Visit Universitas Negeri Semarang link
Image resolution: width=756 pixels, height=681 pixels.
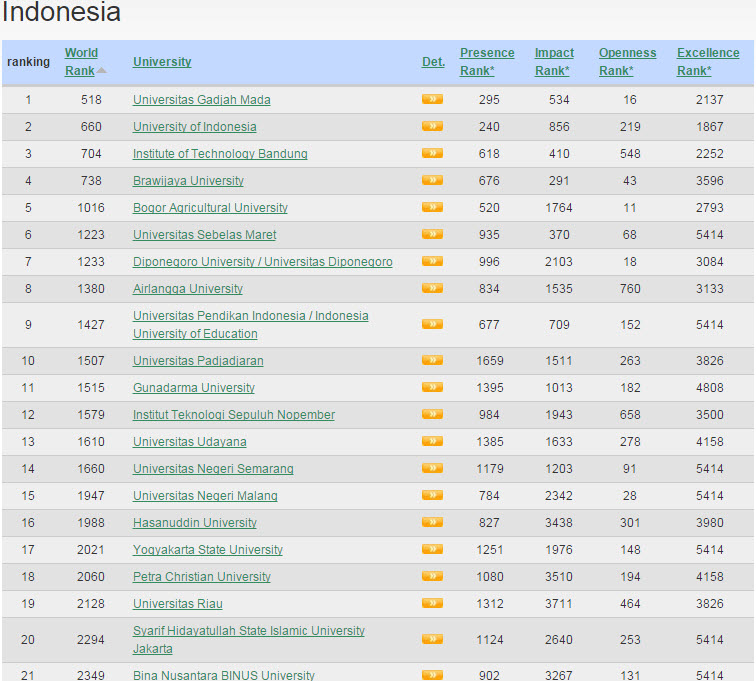[213, 469]
